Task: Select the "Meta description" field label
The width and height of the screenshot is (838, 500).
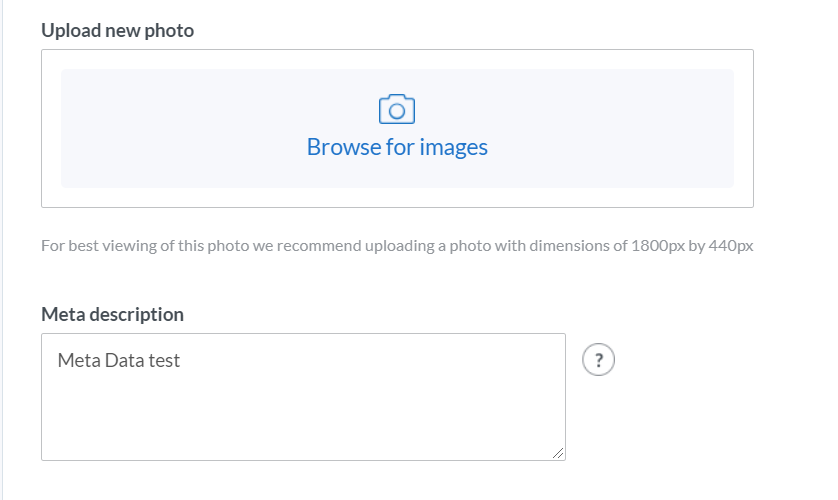Action: [112, 314]
